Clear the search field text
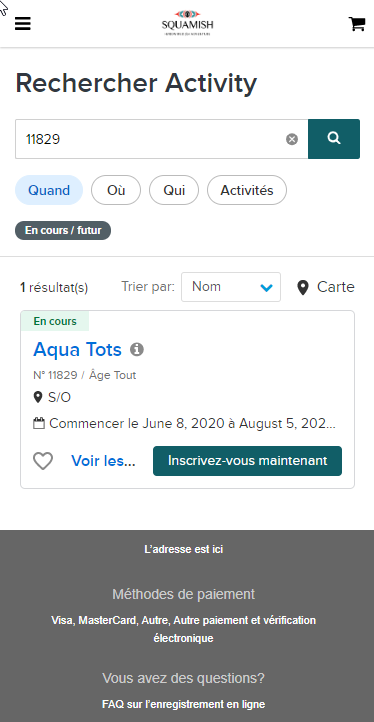 pos(292,139)
